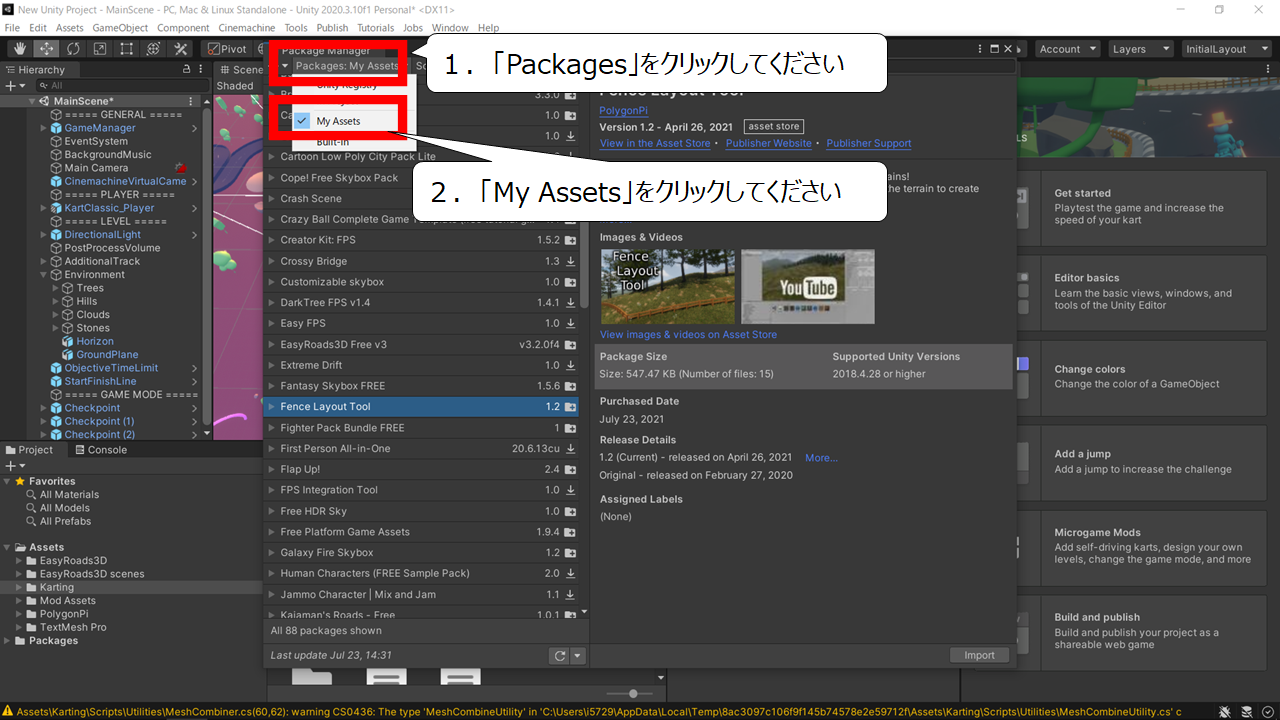Expand the Trees object in Hierarchy

(x=56, y=288)
